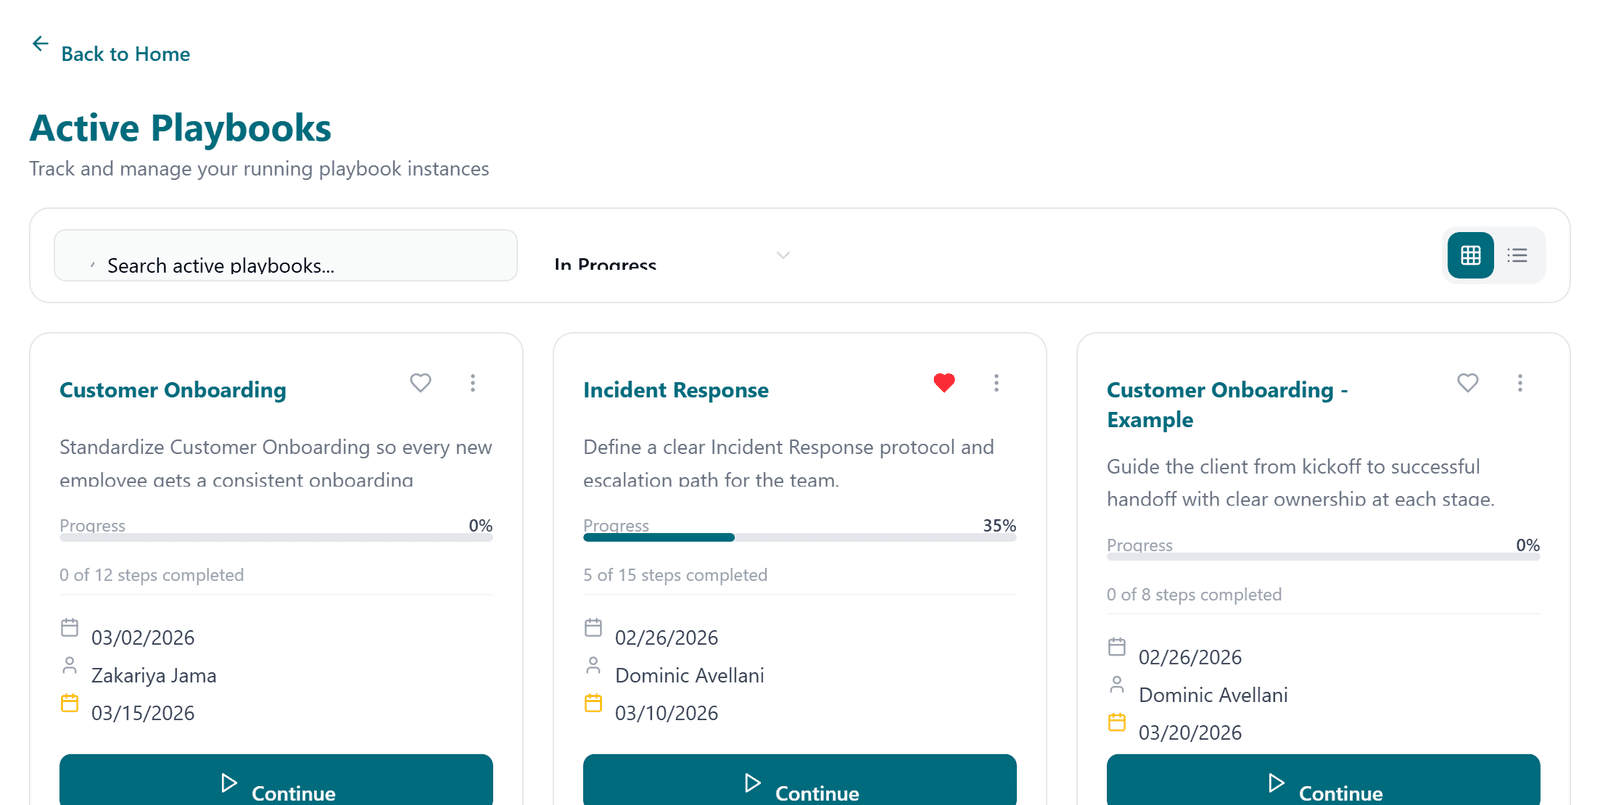This screenshot has height=805, width=1600.
Task: Click the 35% progress value
Action: click(x=999, y=526)
